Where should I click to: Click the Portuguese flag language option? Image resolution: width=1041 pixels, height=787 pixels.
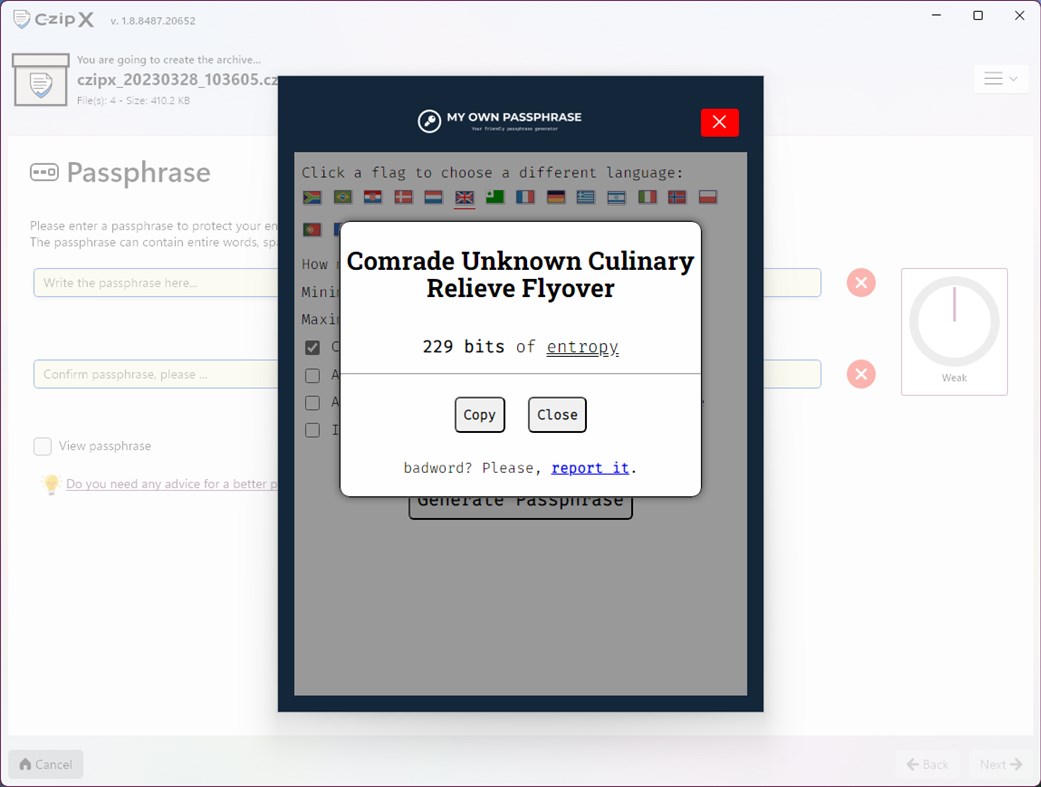point(312,229)
